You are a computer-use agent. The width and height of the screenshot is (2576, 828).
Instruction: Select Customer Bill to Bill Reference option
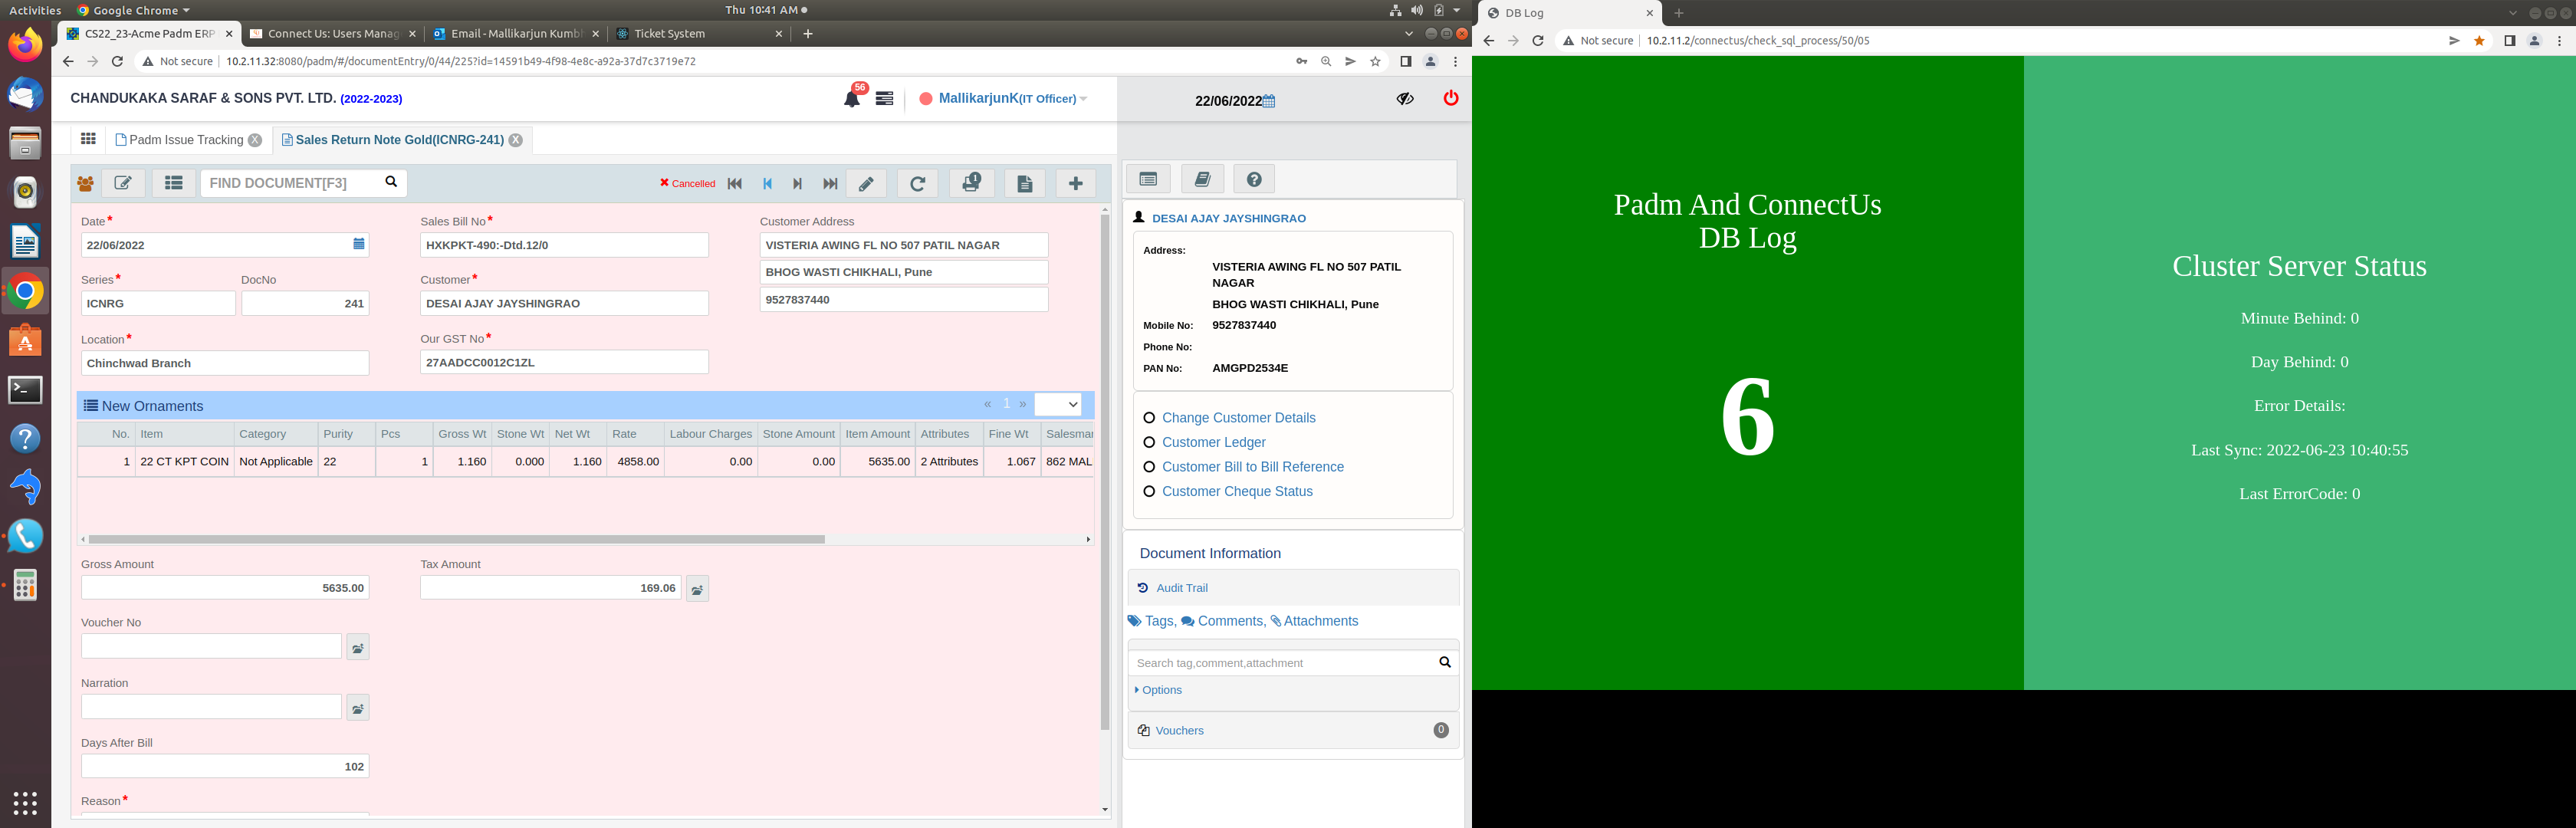pos(1149,467)
